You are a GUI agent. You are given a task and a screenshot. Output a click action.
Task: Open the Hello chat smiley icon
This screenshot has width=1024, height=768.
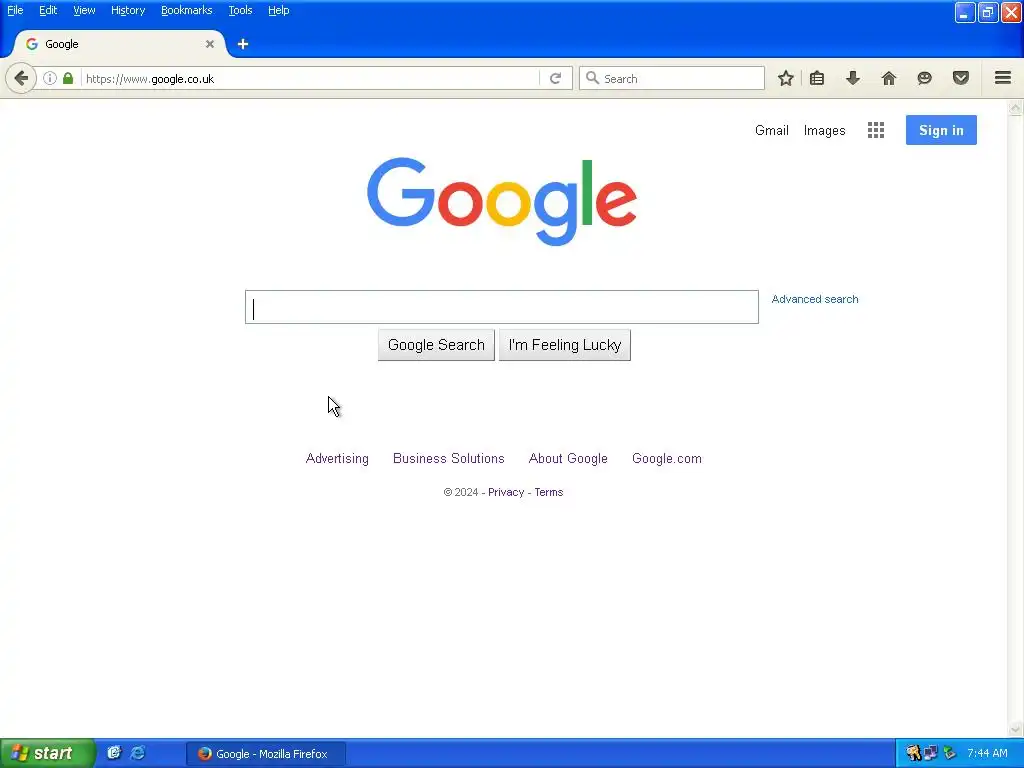924,78
